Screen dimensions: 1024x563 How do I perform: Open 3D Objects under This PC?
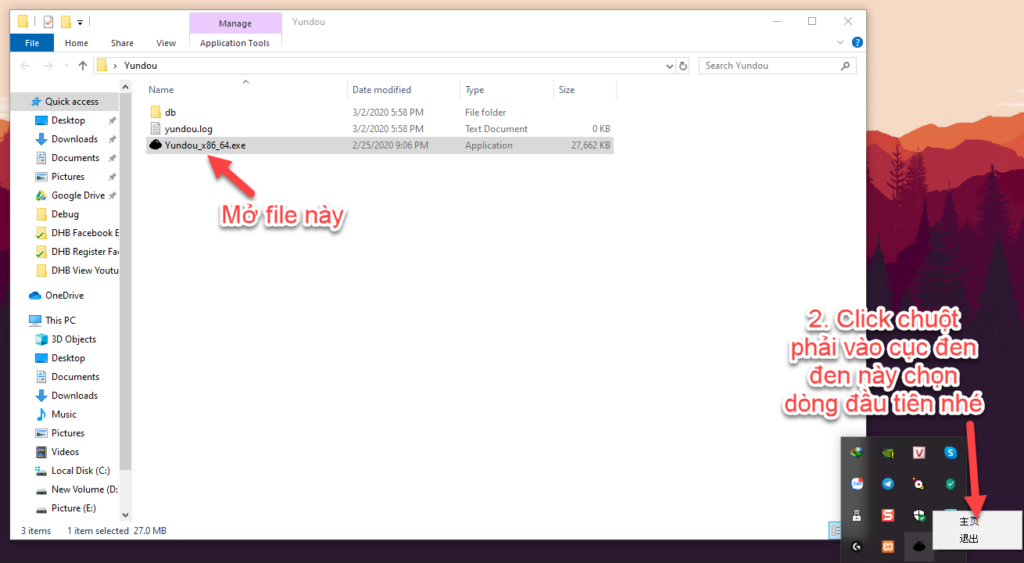(73, 339)
